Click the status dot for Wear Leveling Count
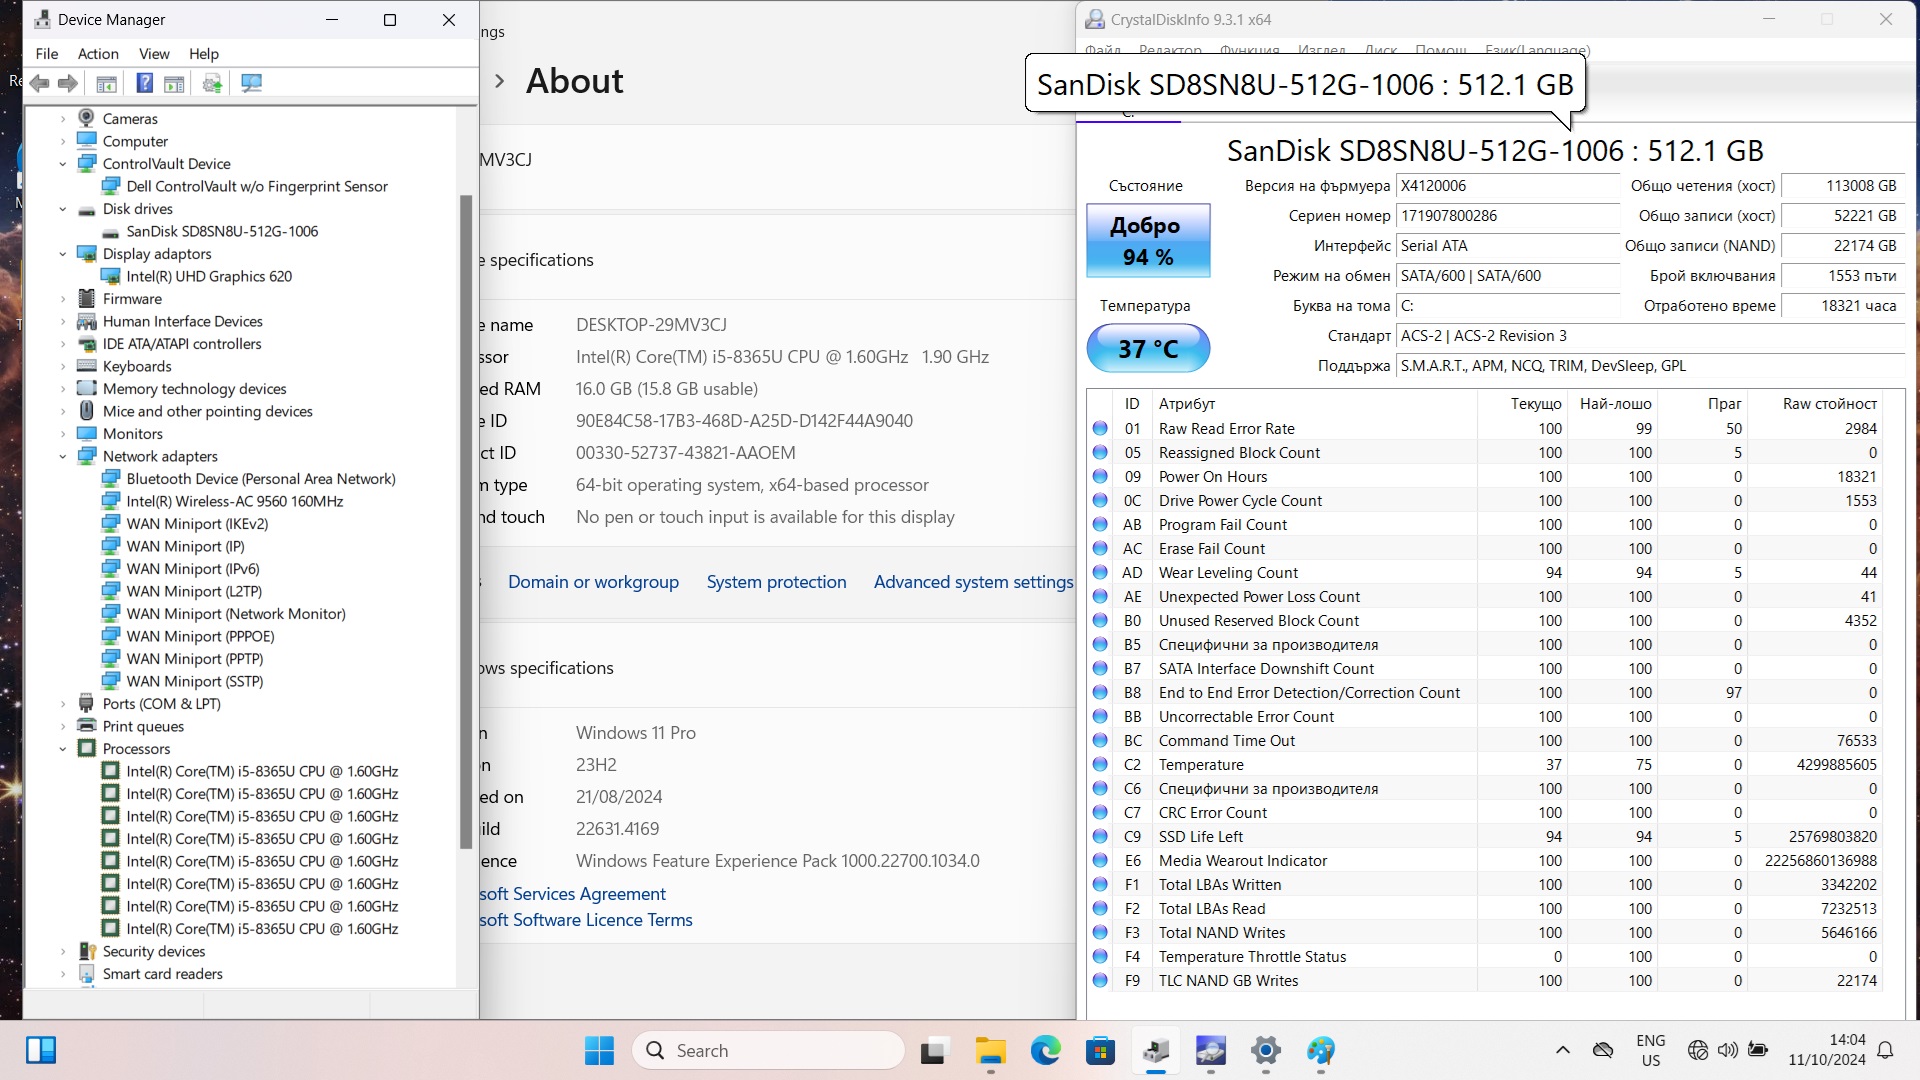The image size is (1920, 1080). (x=1100, y=572)
